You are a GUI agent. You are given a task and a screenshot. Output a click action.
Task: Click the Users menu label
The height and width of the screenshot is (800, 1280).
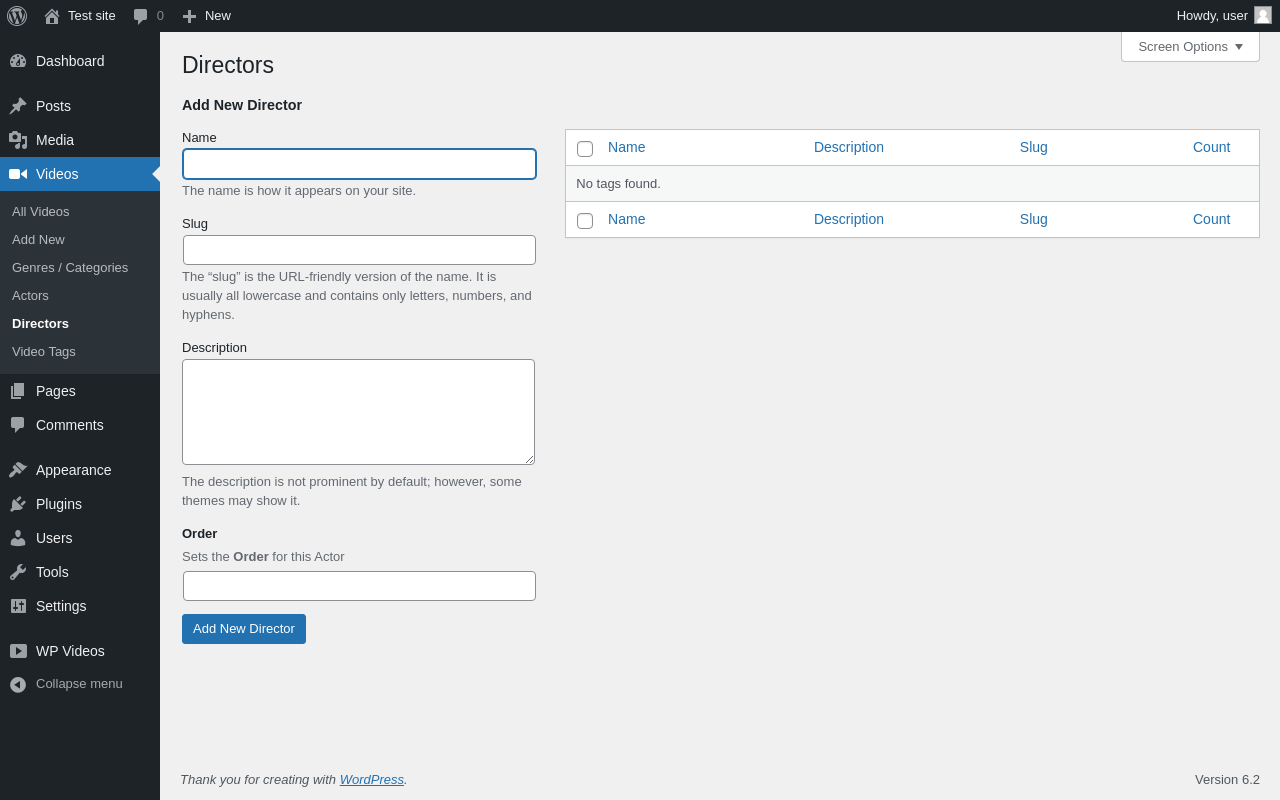[x=54, y=538]
